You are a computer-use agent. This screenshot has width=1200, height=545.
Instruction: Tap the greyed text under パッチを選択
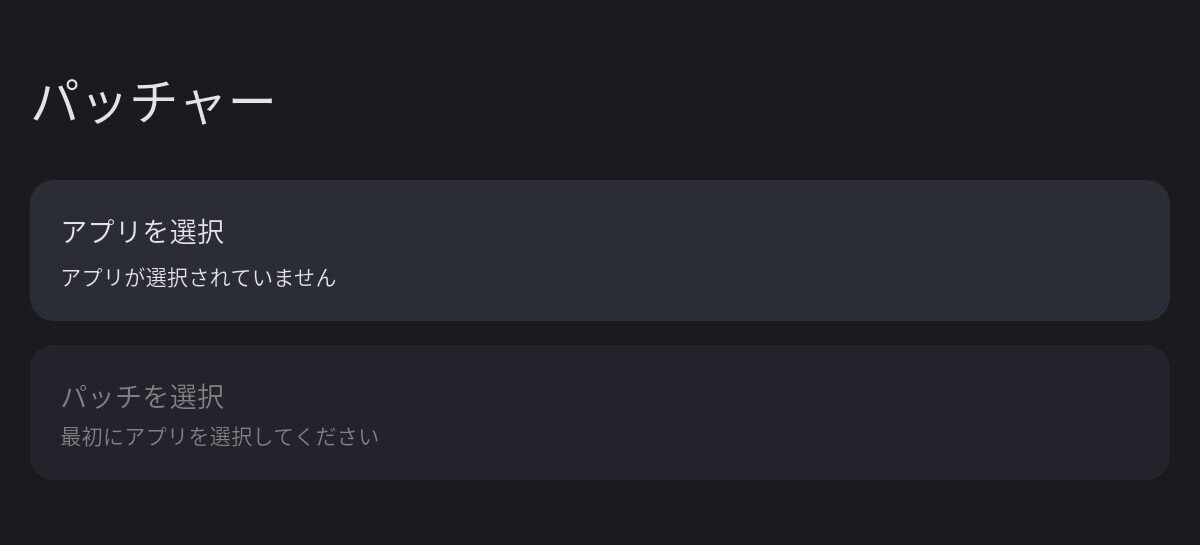pos(220,437)
